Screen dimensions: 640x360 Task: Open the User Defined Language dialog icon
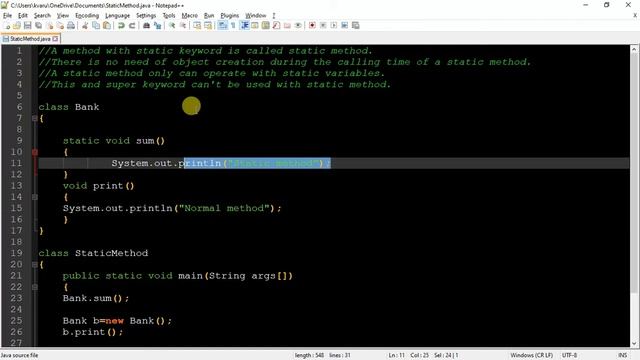(x=255, y=25)
